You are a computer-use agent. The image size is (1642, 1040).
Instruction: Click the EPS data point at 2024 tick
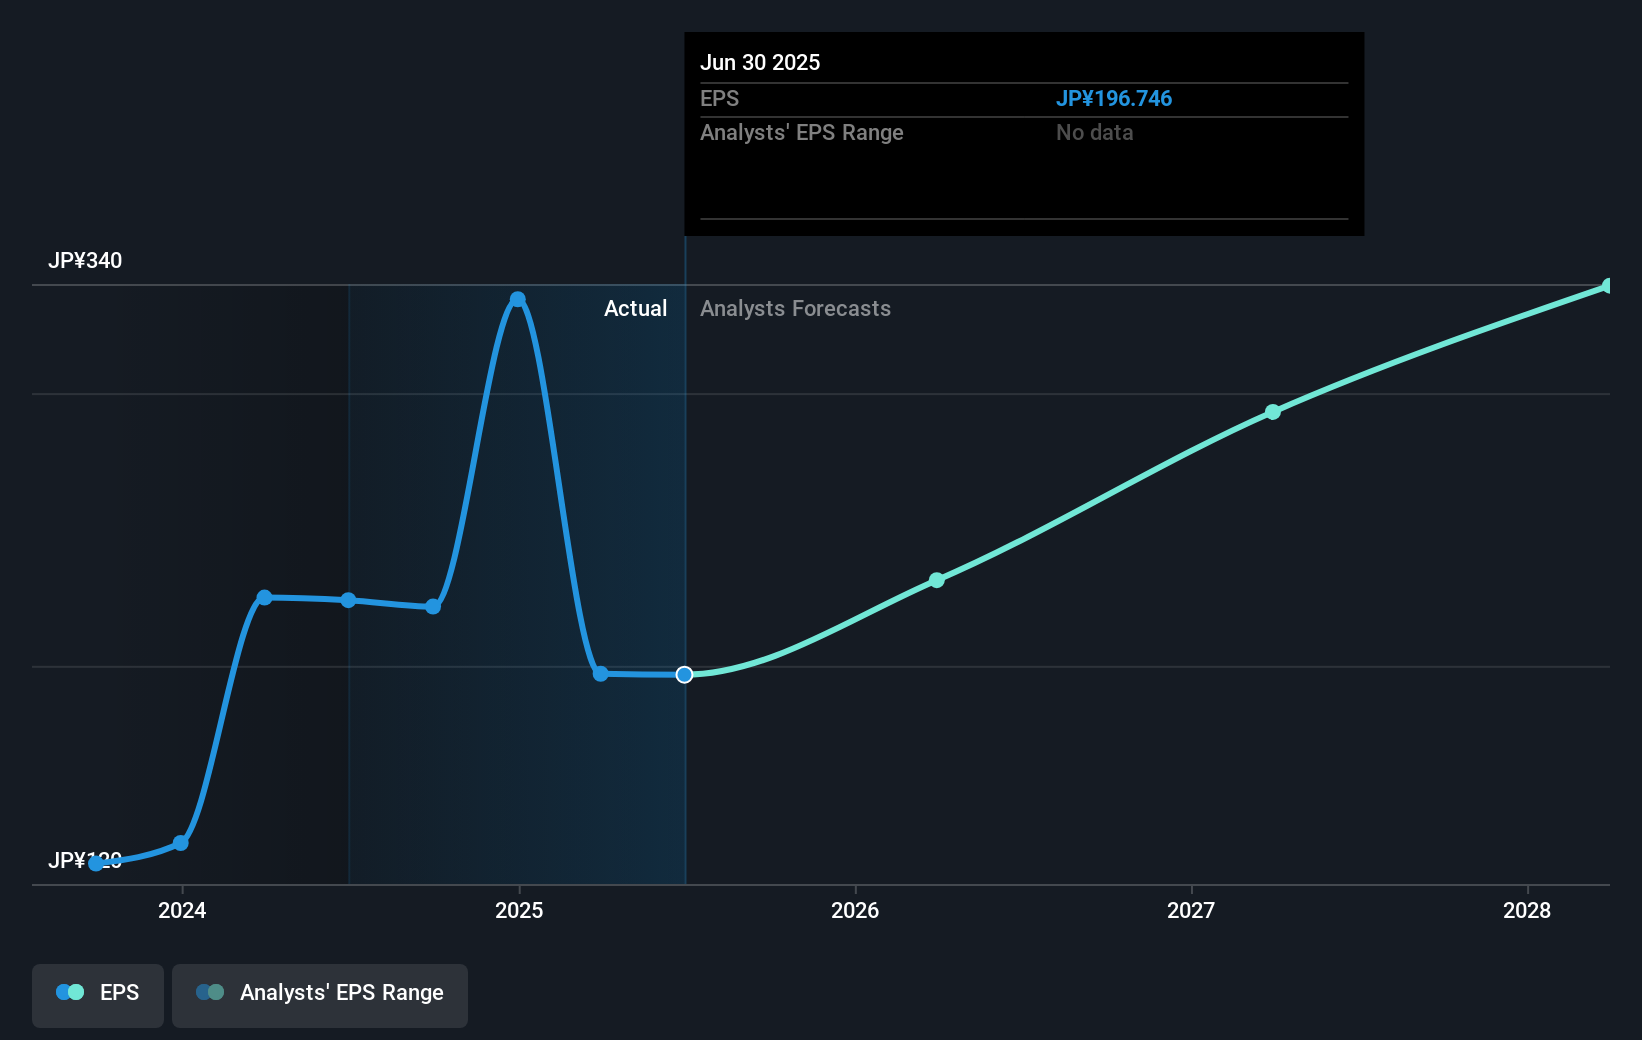pos(181,843)
